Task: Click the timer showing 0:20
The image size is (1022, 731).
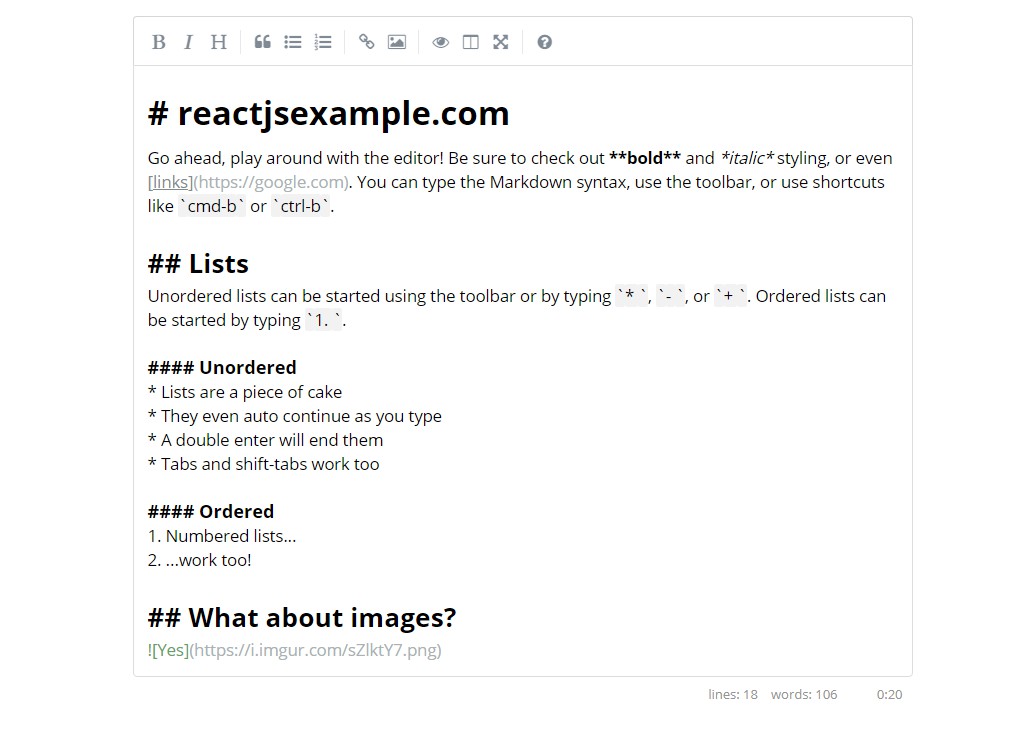Action: coord(888,694)
